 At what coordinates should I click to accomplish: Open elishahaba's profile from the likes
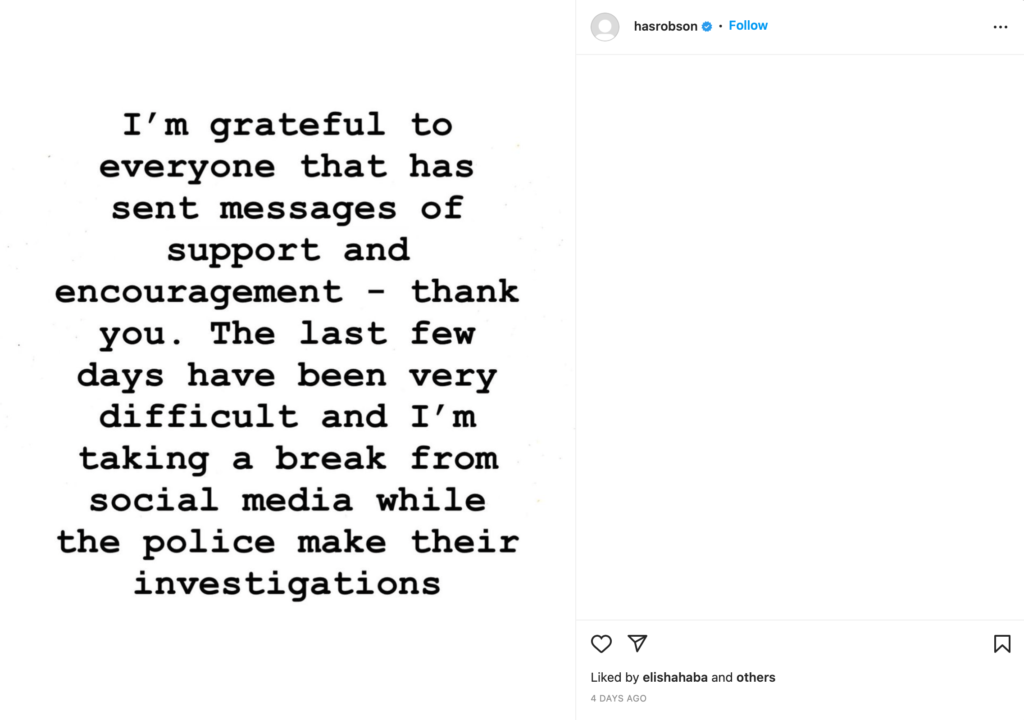[675, 677]
